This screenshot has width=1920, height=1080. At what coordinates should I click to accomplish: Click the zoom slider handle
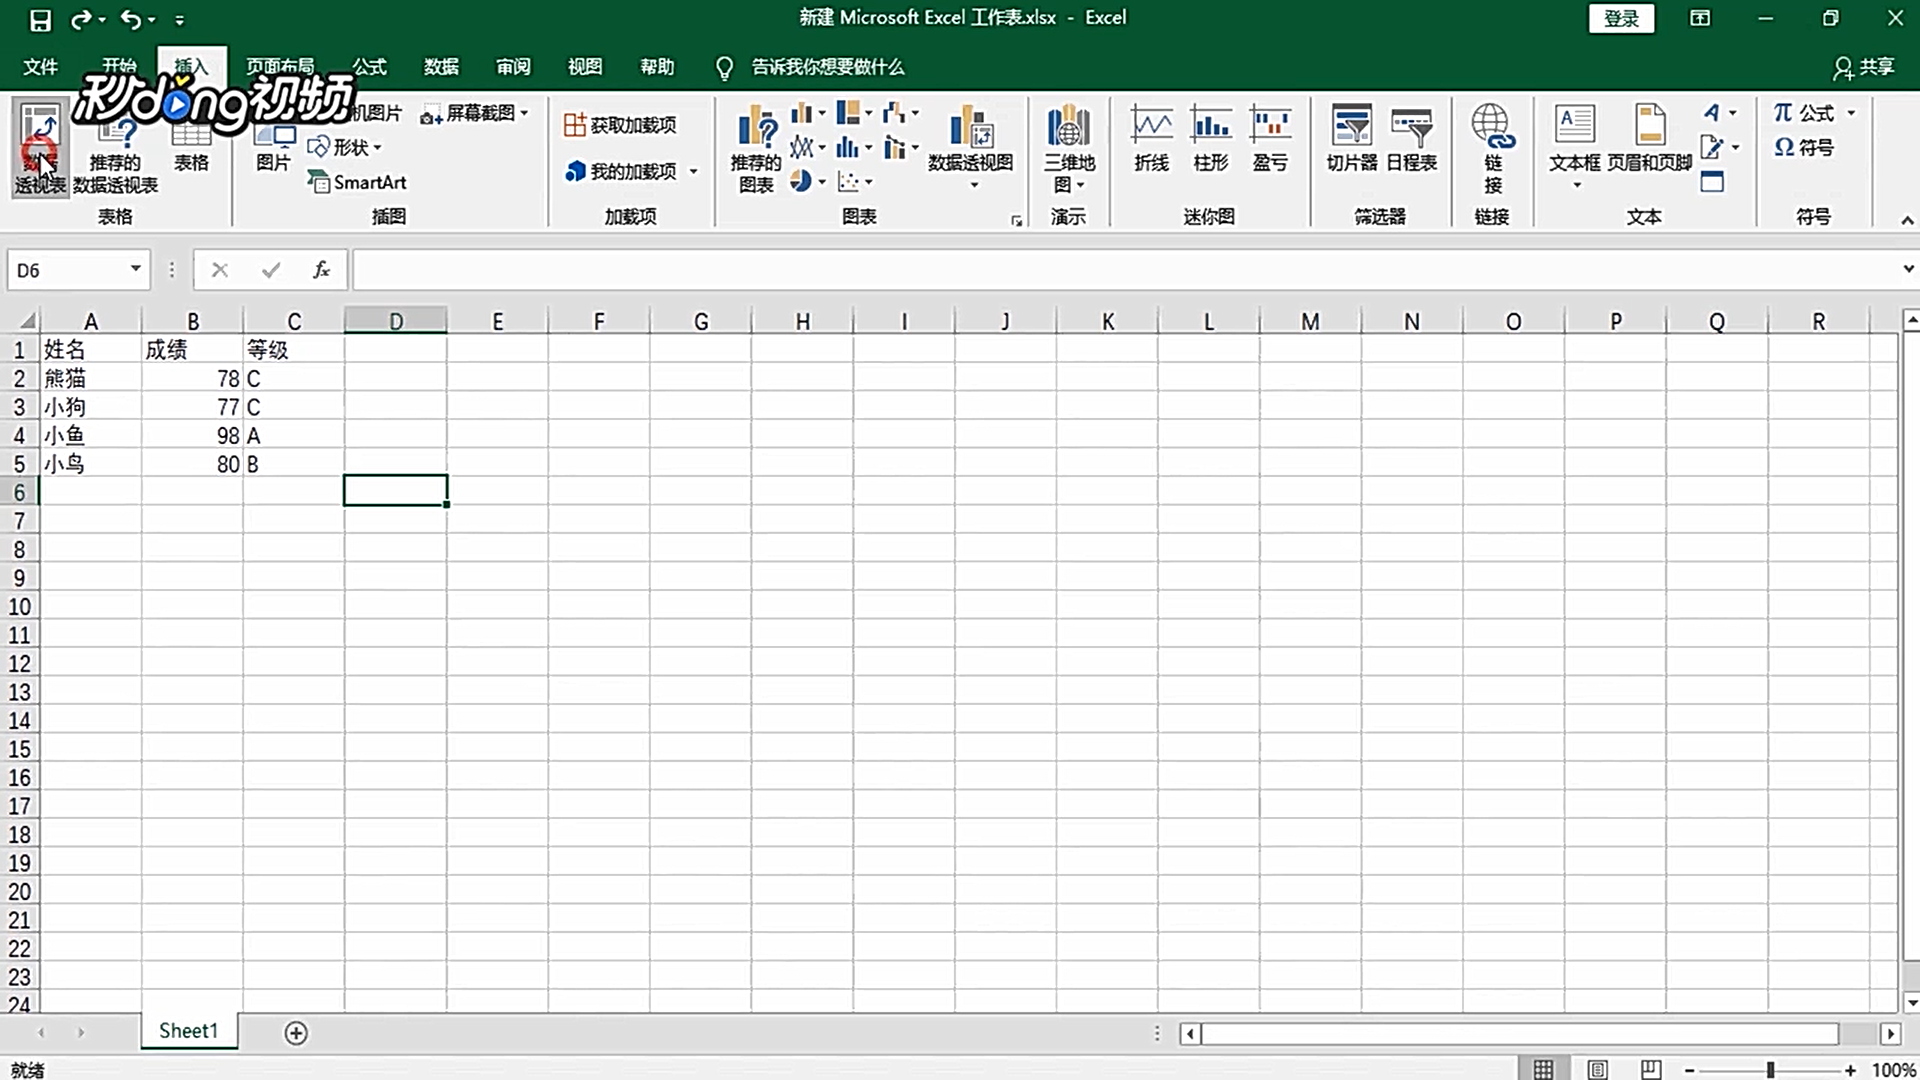pos(1770,1069)
